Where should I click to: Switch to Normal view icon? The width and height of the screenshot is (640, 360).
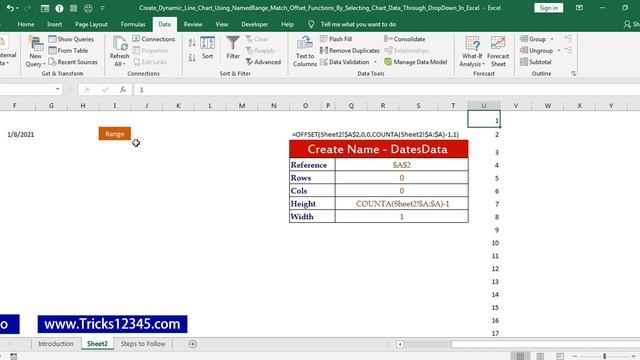[x=520, y=356]
